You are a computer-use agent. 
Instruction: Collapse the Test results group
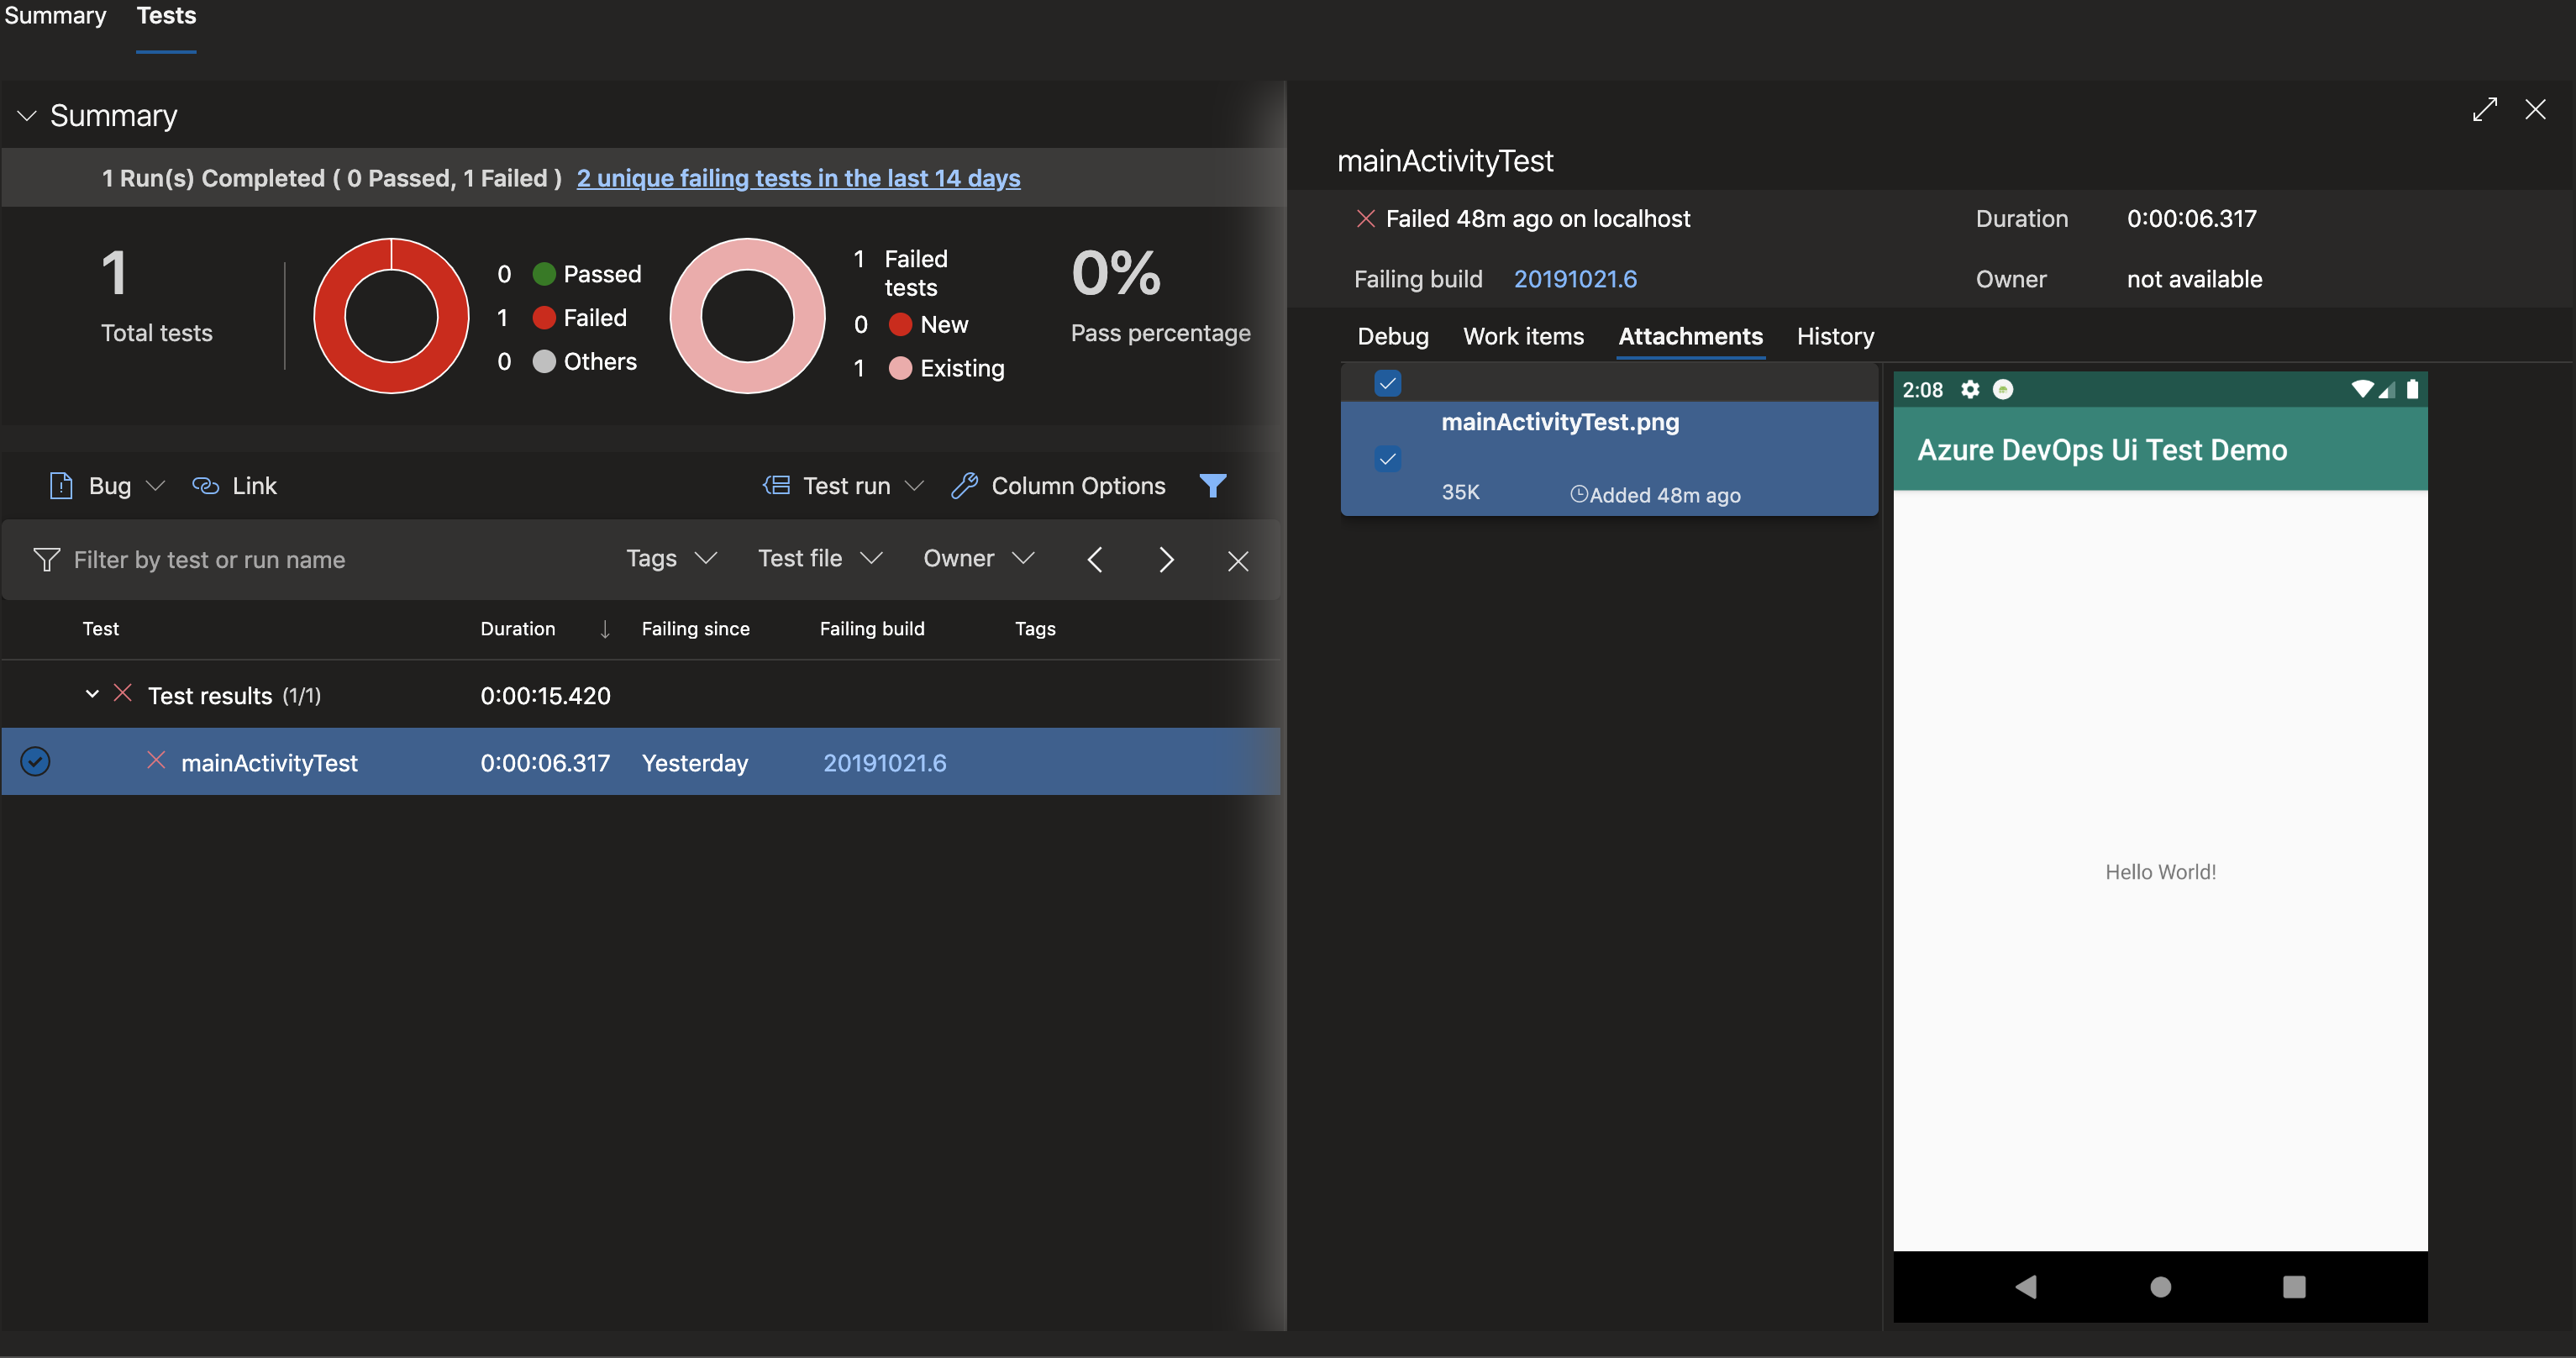[92, 694]
